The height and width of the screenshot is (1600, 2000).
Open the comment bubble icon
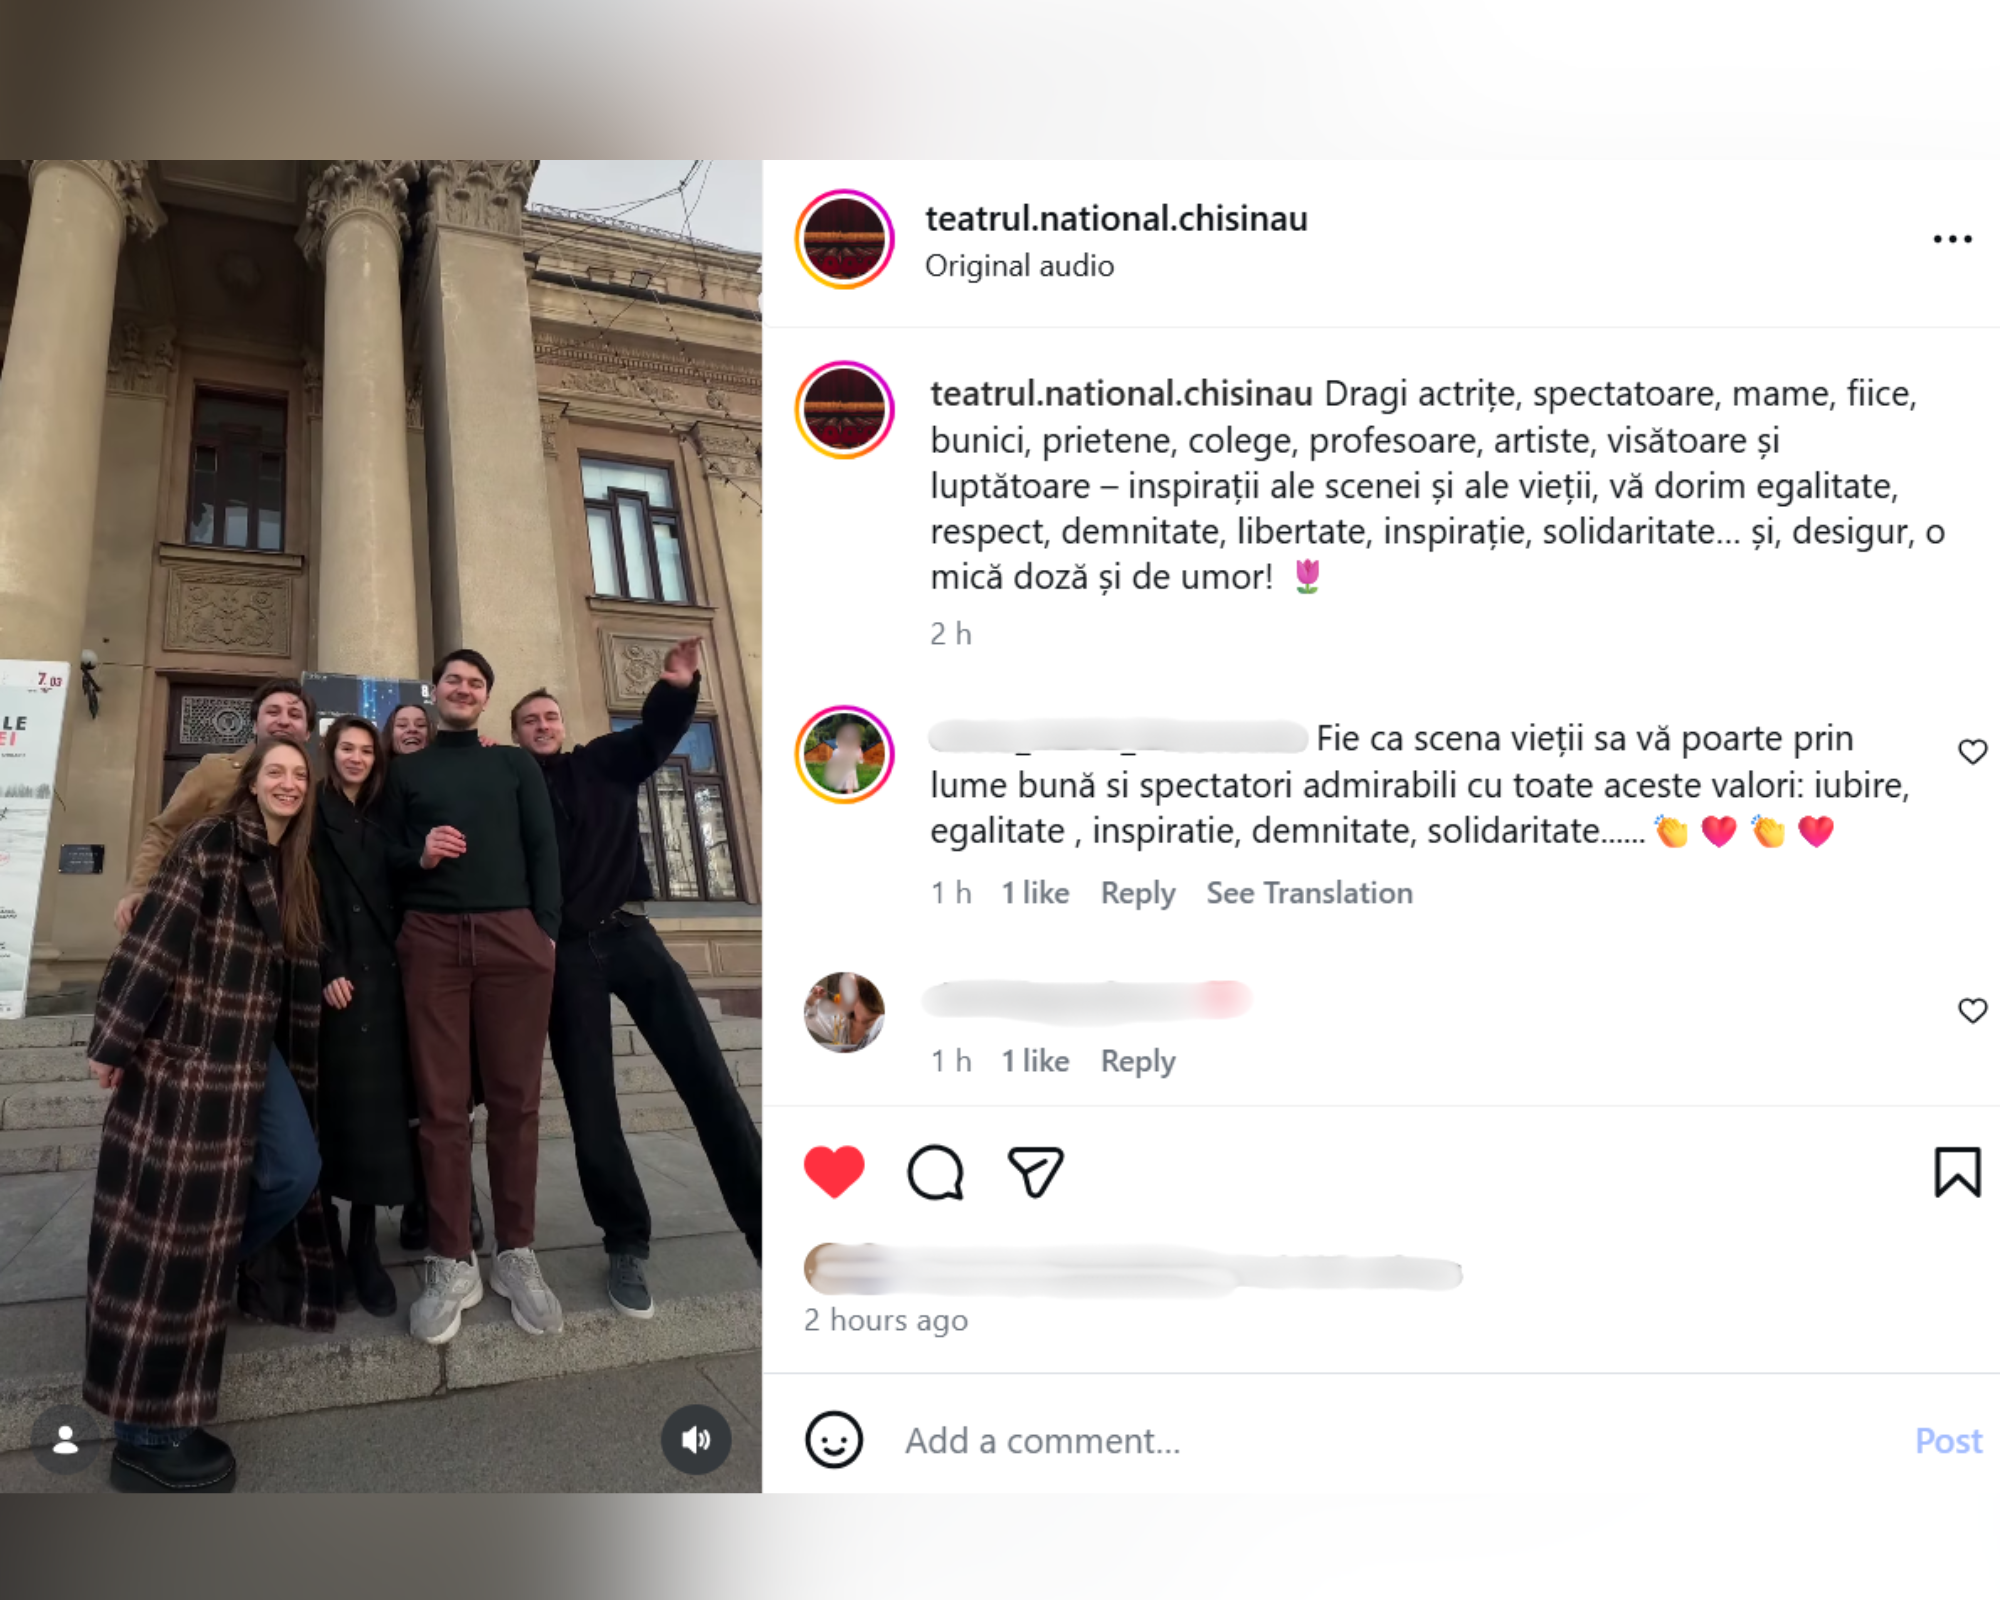(935, 1172)
